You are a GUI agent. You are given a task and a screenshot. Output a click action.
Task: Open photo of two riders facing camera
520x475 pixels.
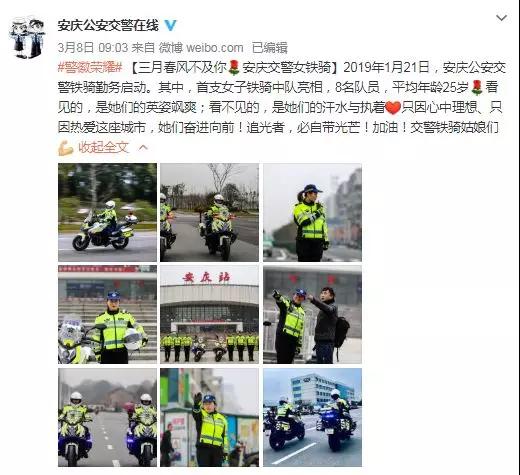(x=107, y=417)
